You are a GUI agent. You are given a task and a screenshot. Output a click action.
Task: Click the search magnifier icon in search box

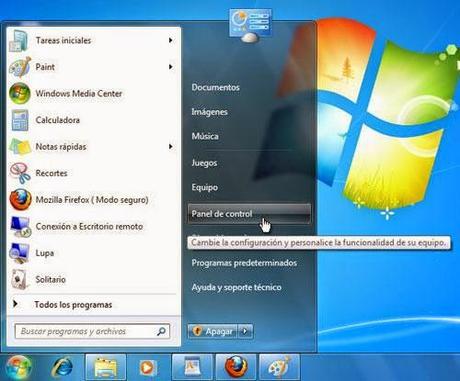pos(161,331)
